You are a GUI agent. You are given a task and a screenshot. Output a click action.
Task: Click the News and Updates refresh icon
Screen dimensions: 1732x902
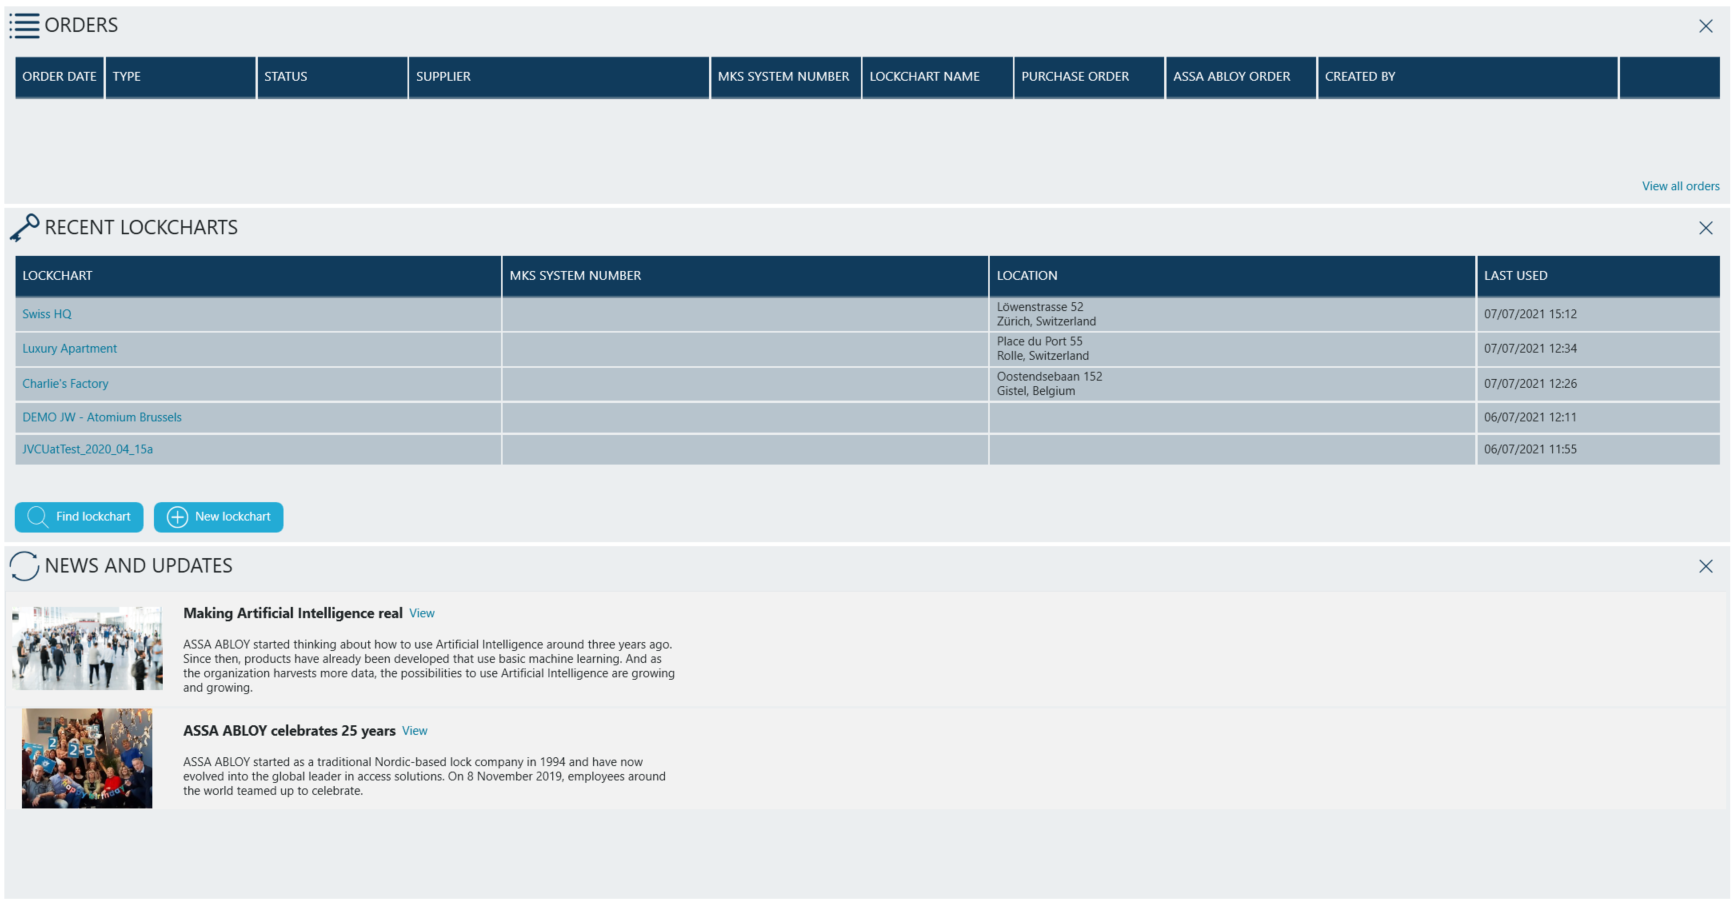(x=24, y=566)
